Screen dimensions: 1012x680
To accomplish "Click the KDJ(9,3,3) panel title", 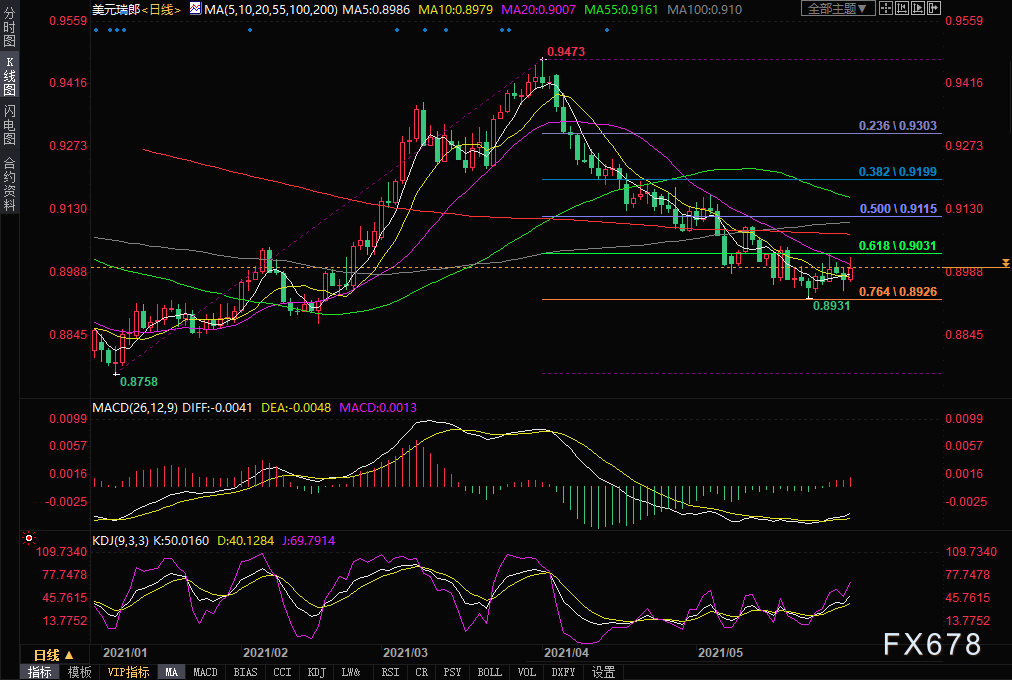I will [x=119, y=541].
